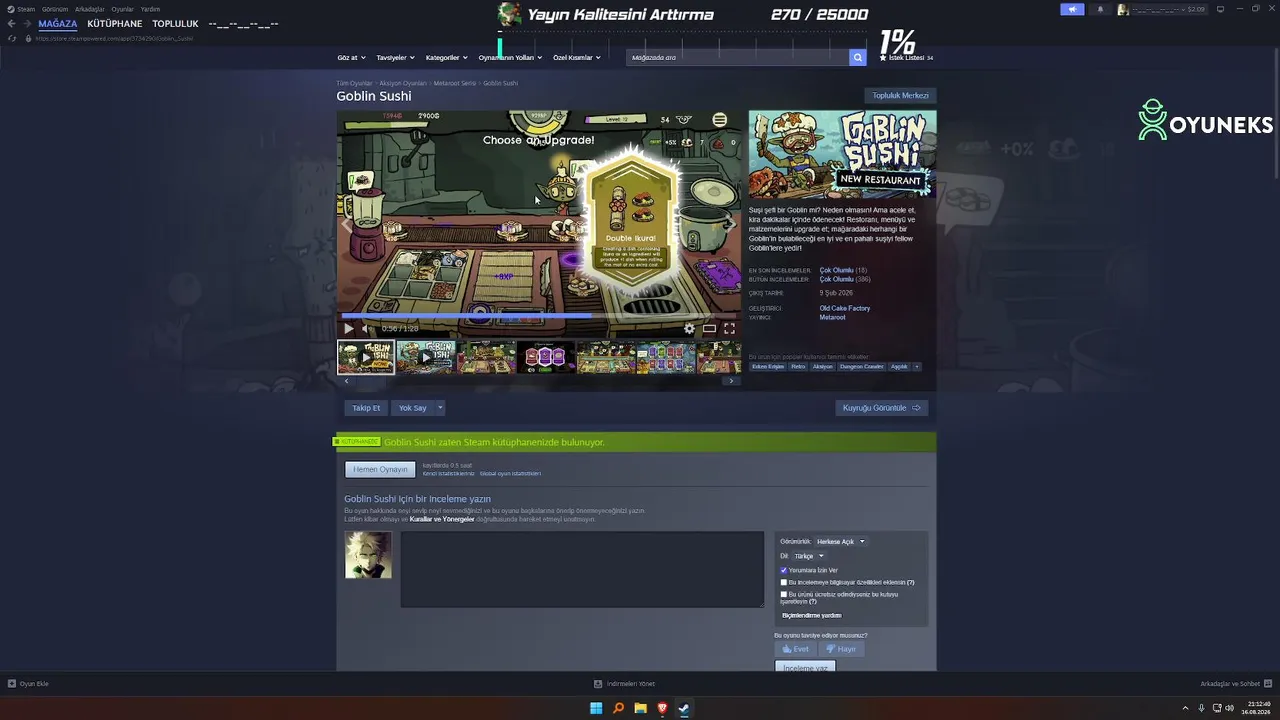1280x720 pixels.
Task: Open the Göz at dropdown
Action: pos(351,58)
